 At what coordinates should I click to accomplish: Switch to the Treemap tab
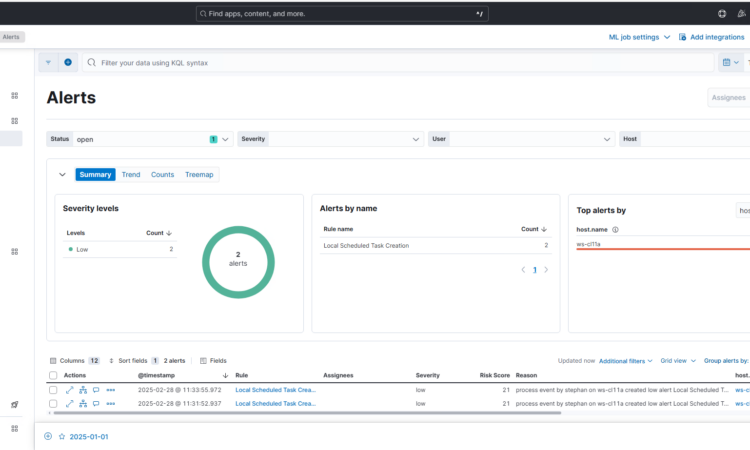pyautogui.click(x=199, y=175)
